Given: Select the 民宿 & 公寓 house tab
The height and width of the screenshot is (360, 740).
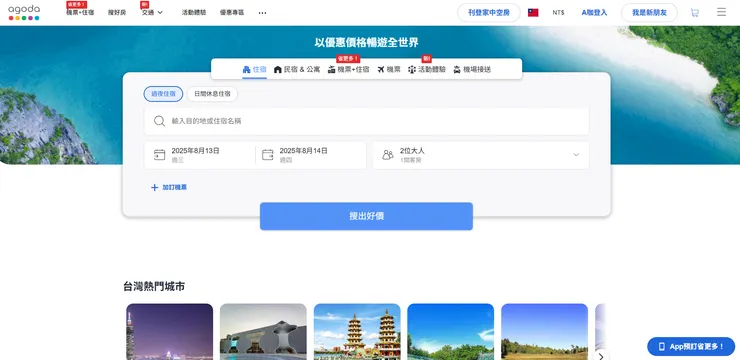Looking at the screenshot, I should coord(297,69).
